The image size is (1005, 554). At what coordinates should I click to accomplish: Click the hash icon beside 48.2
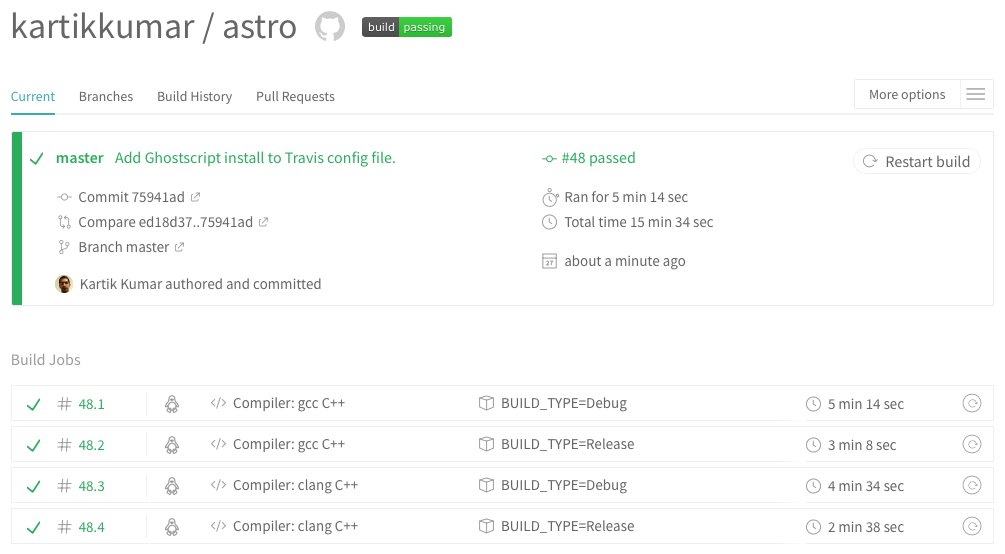tap(64, 445)
